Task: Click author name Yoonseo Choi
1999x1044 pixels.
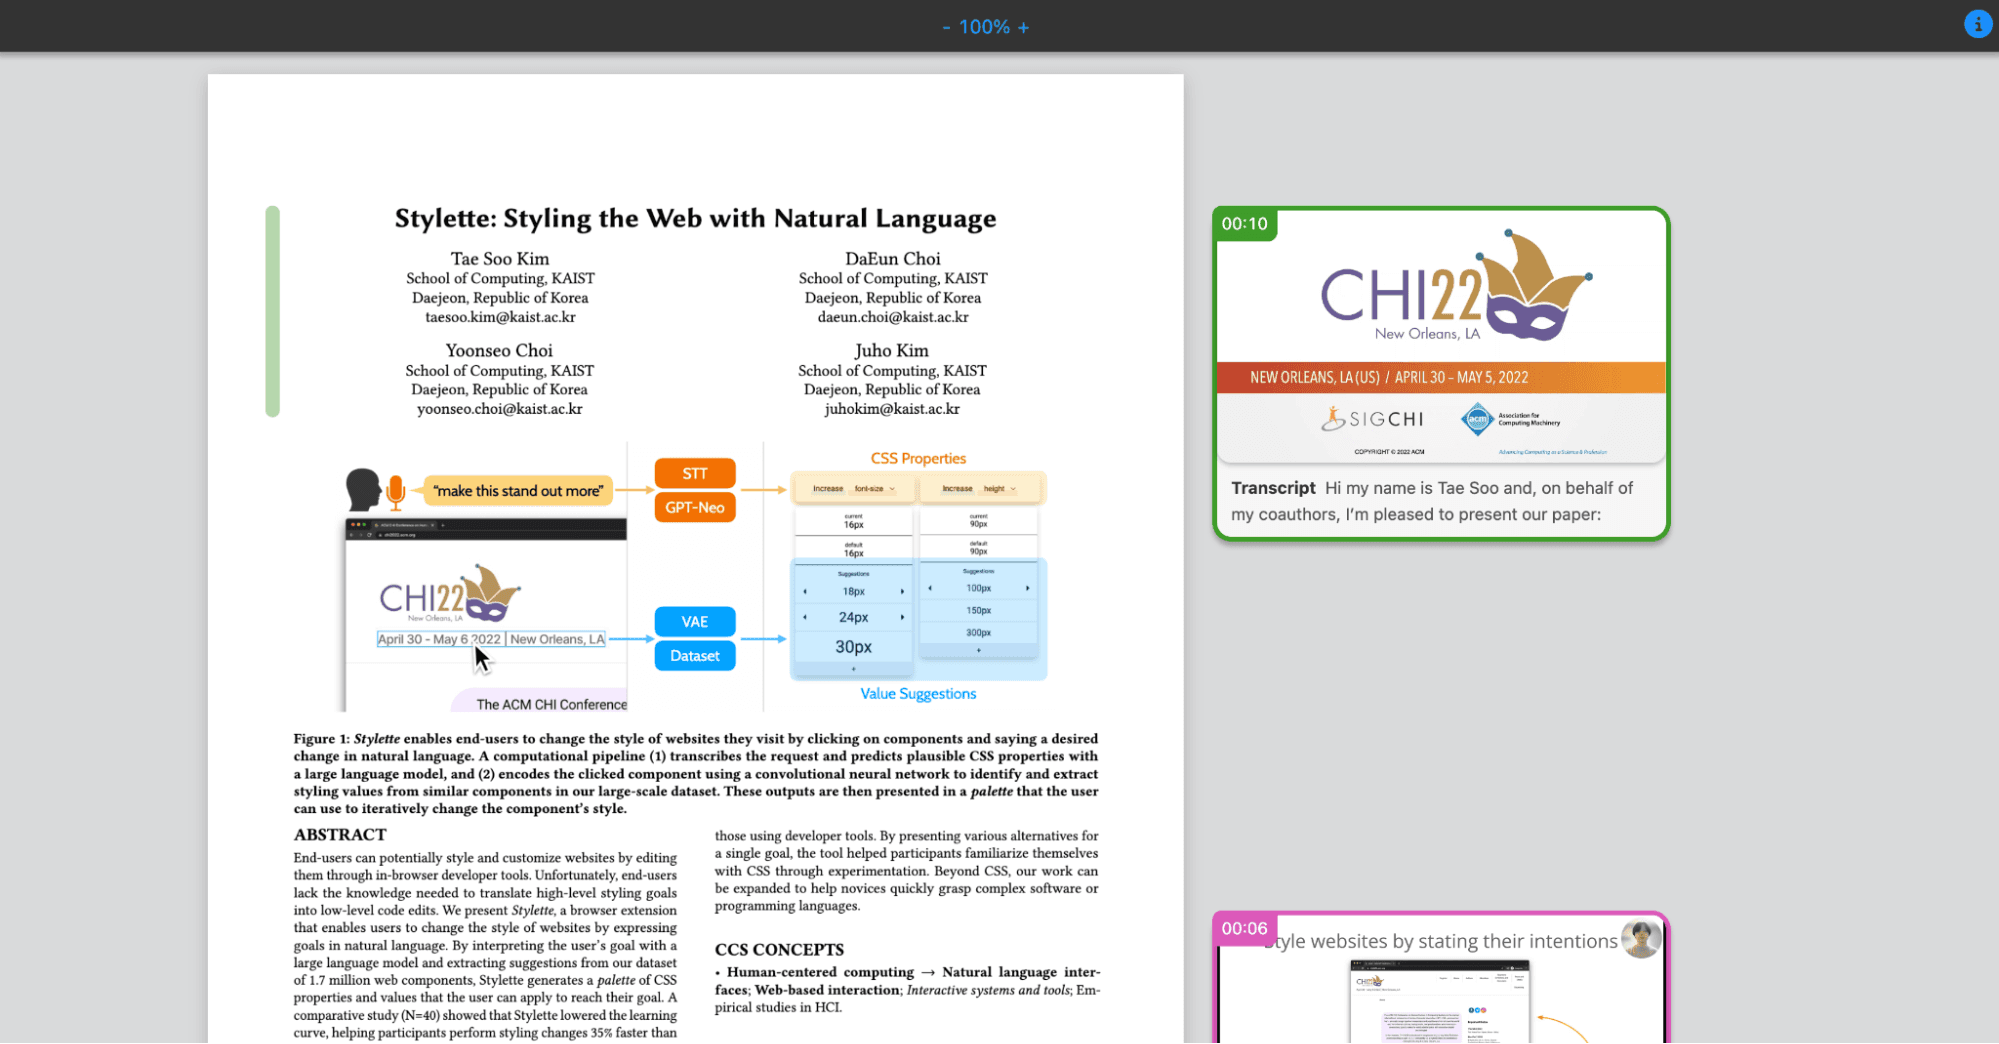Action: (x=499, y=350)
